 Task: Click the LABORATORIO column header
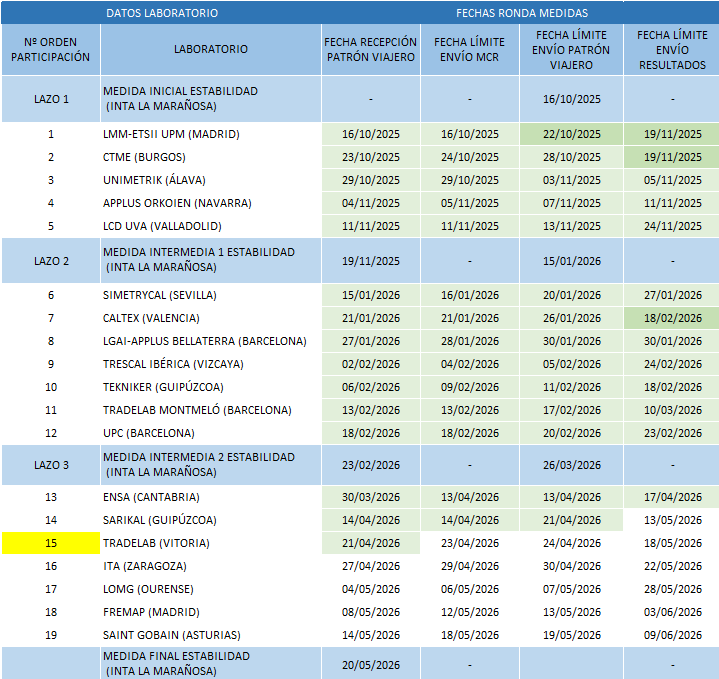[210, 49]
